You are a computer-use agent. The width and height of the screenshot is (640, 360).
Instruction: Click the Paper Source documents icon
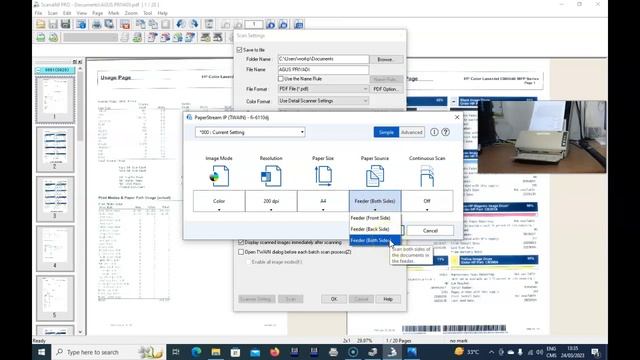375,176
